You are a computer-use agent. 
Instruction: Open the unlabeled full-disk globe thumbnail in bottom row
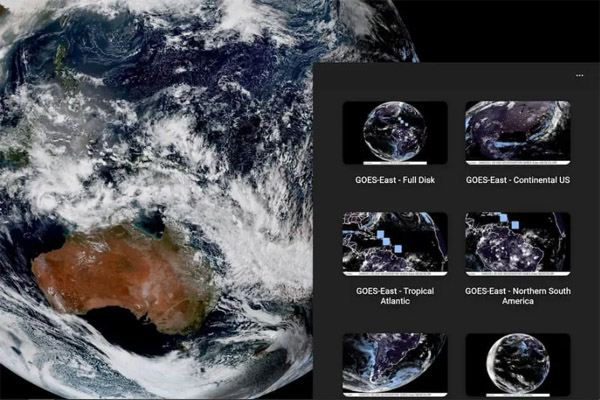point(518,365)
